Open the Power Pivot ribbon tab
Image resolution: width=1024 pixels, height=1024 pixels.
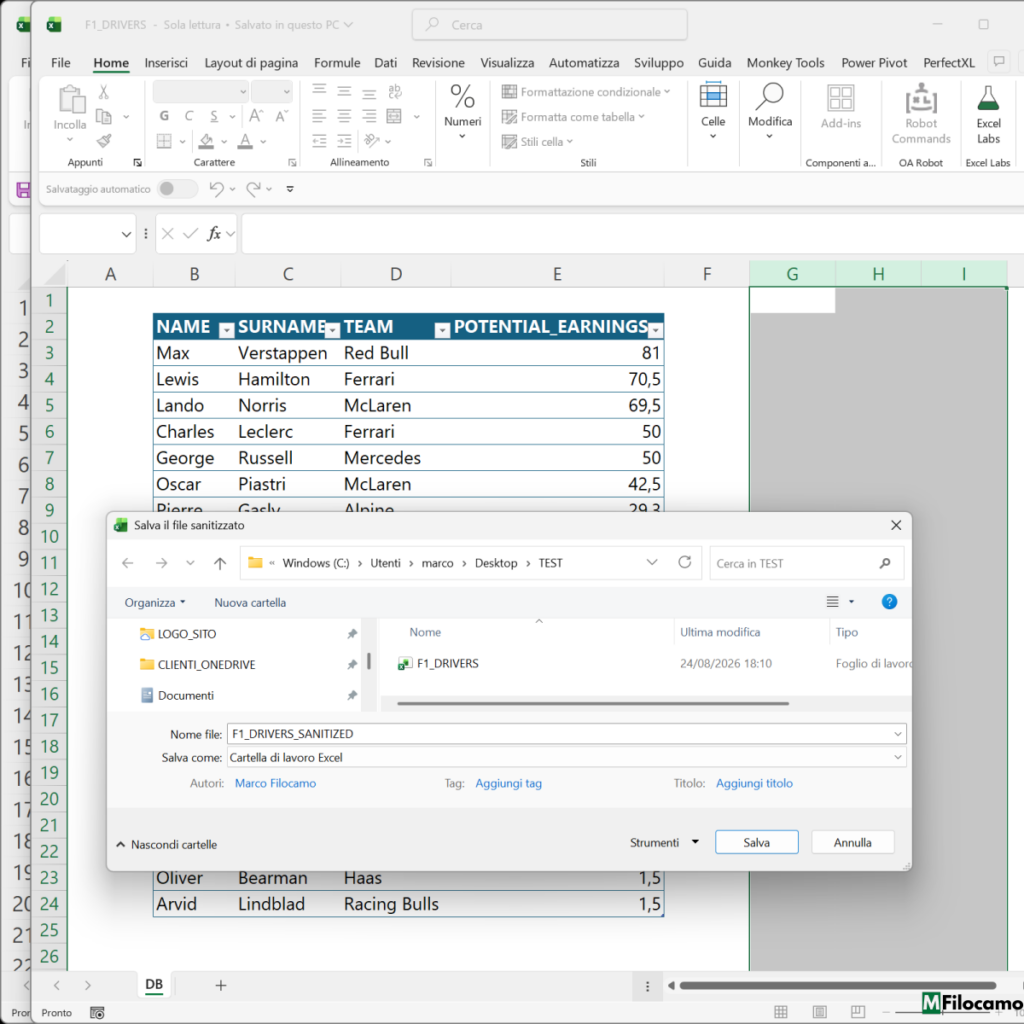pyautogui.click(x=874, y=63)
